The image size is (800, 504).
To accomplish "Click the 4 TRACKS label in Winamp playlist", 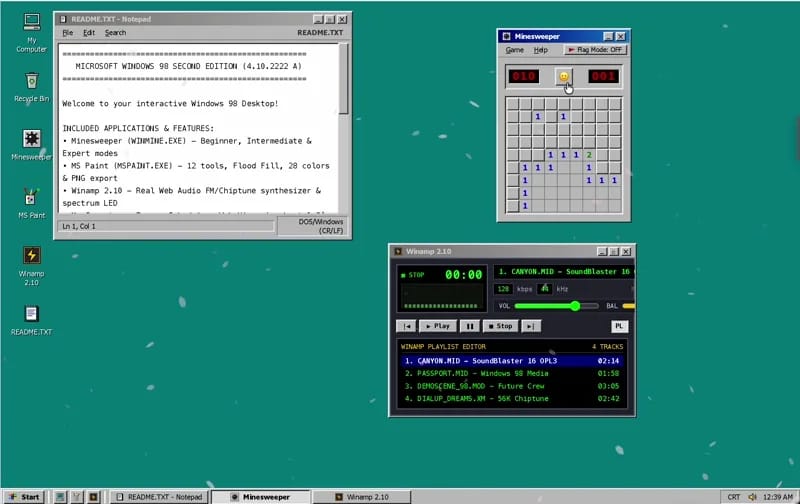I will click(608, 347).
